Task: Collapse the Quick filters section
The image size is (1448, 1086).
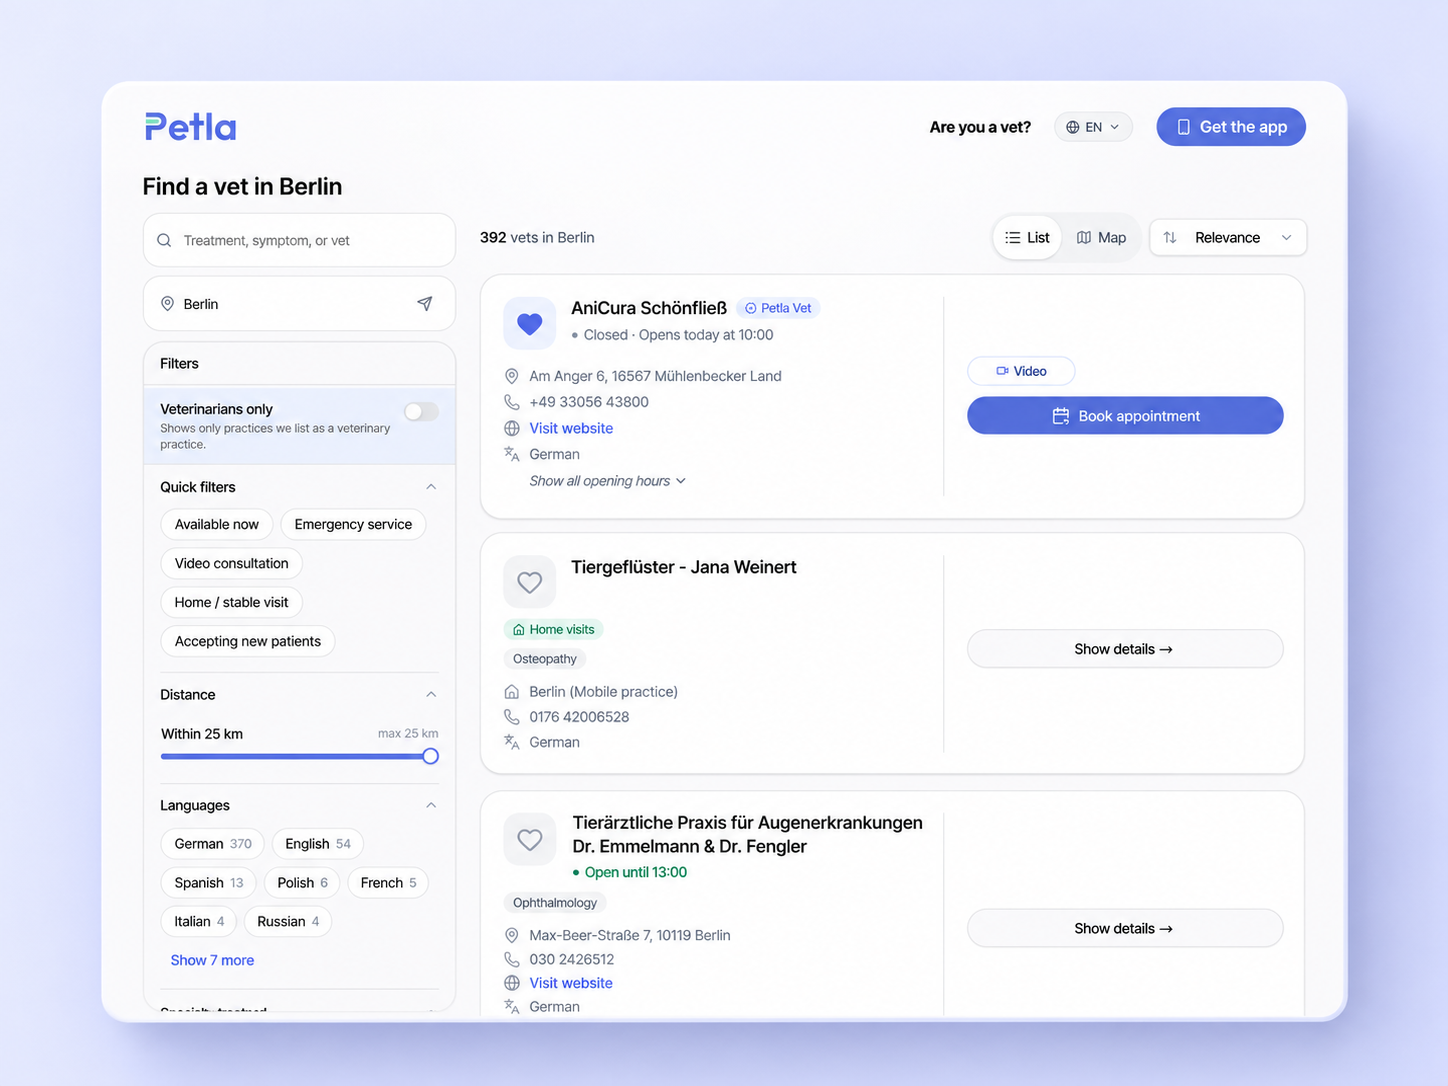Action: tap(431, 487)
